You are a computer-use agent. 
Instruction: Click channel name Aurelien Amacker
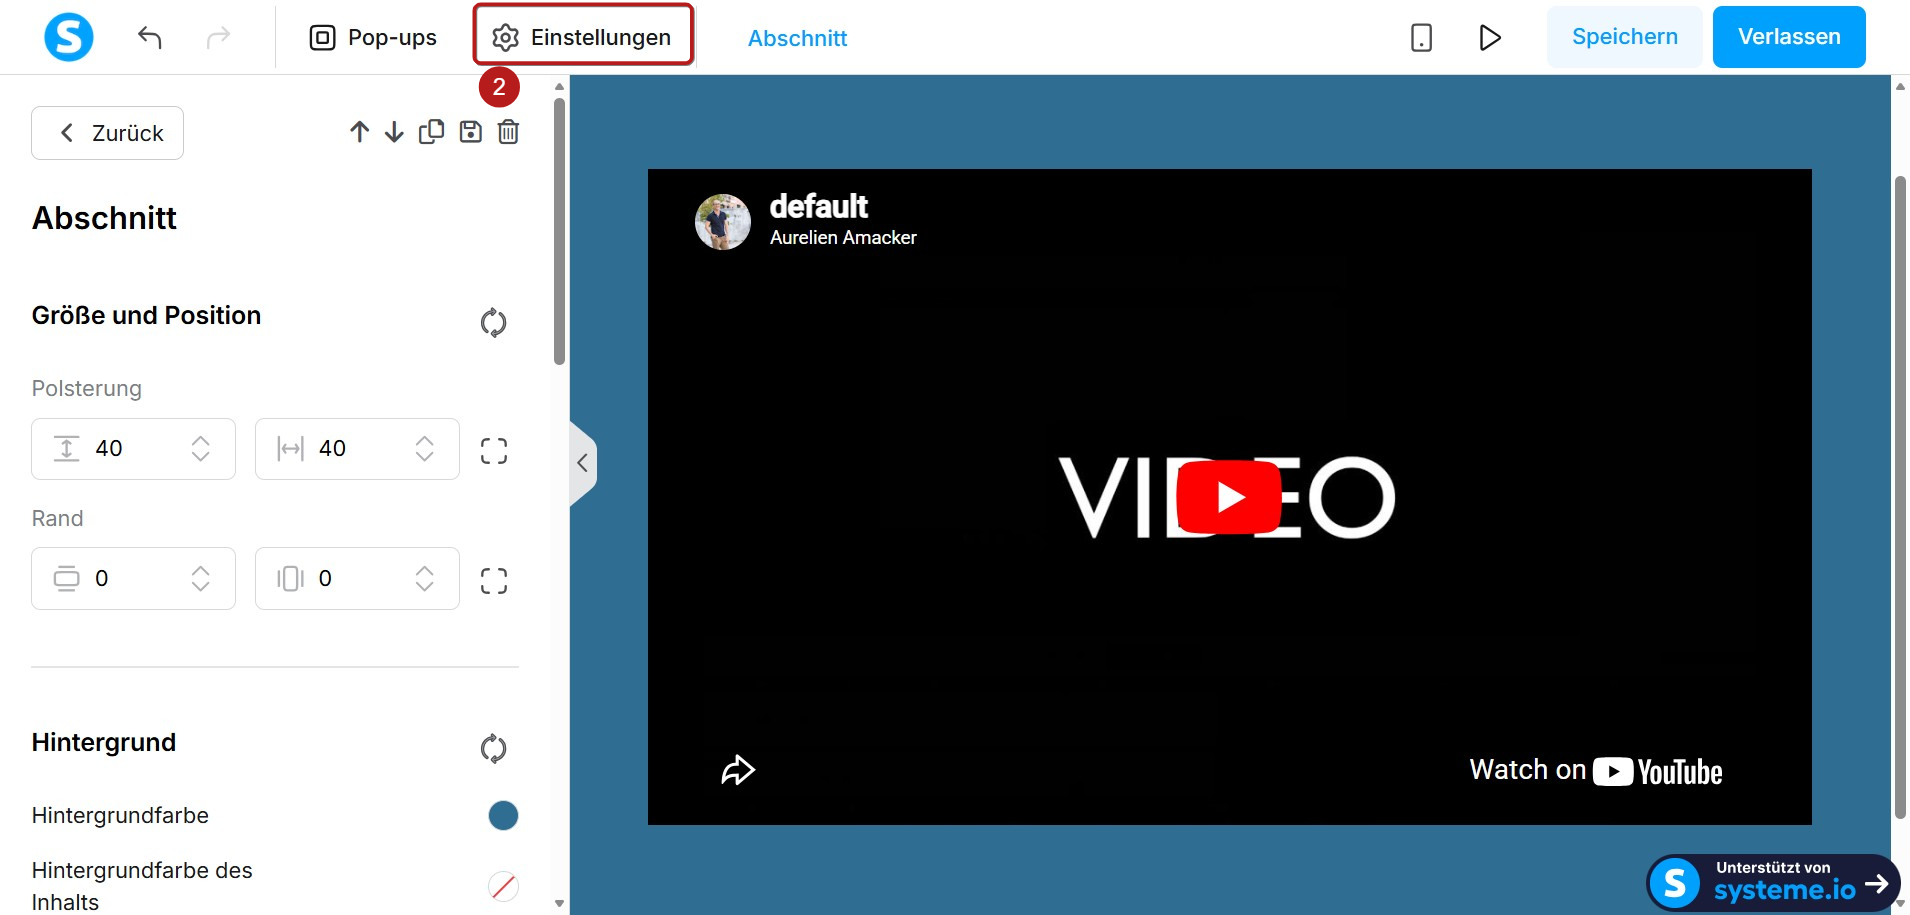(843, 238)
